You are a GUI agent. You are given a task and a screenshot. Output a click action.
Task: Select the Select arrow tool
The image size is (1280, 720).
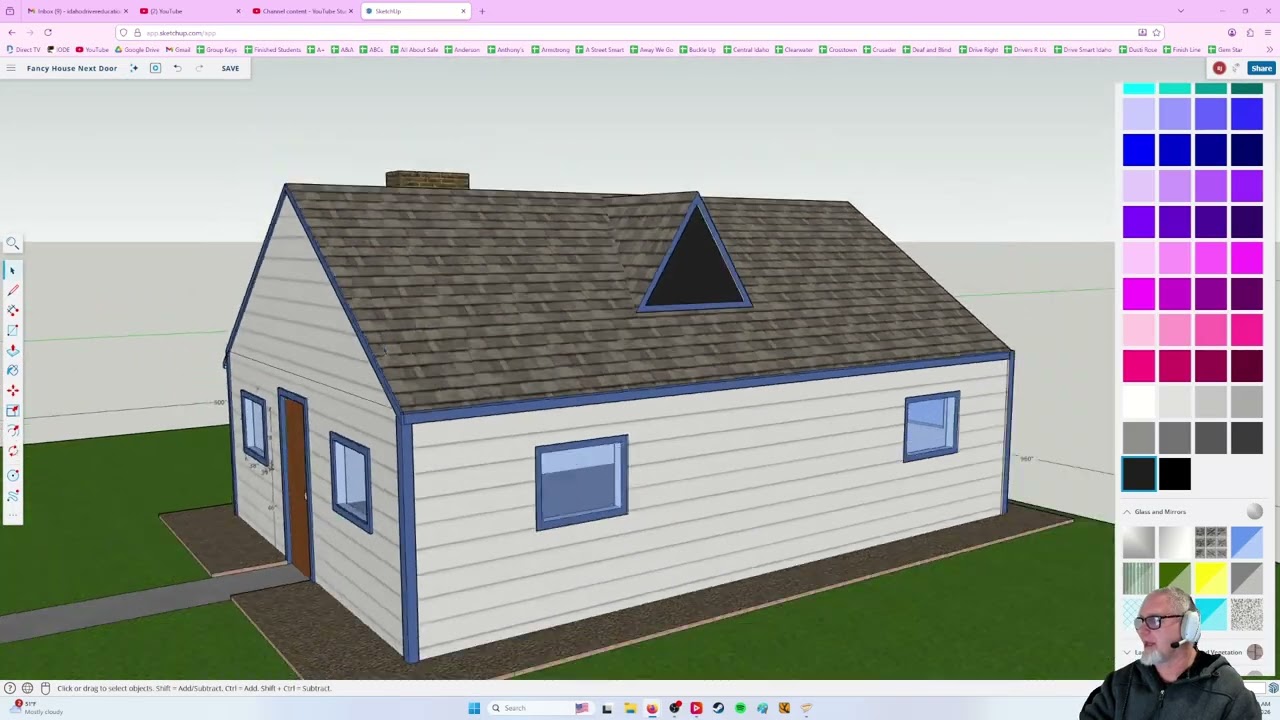(12, 270)
